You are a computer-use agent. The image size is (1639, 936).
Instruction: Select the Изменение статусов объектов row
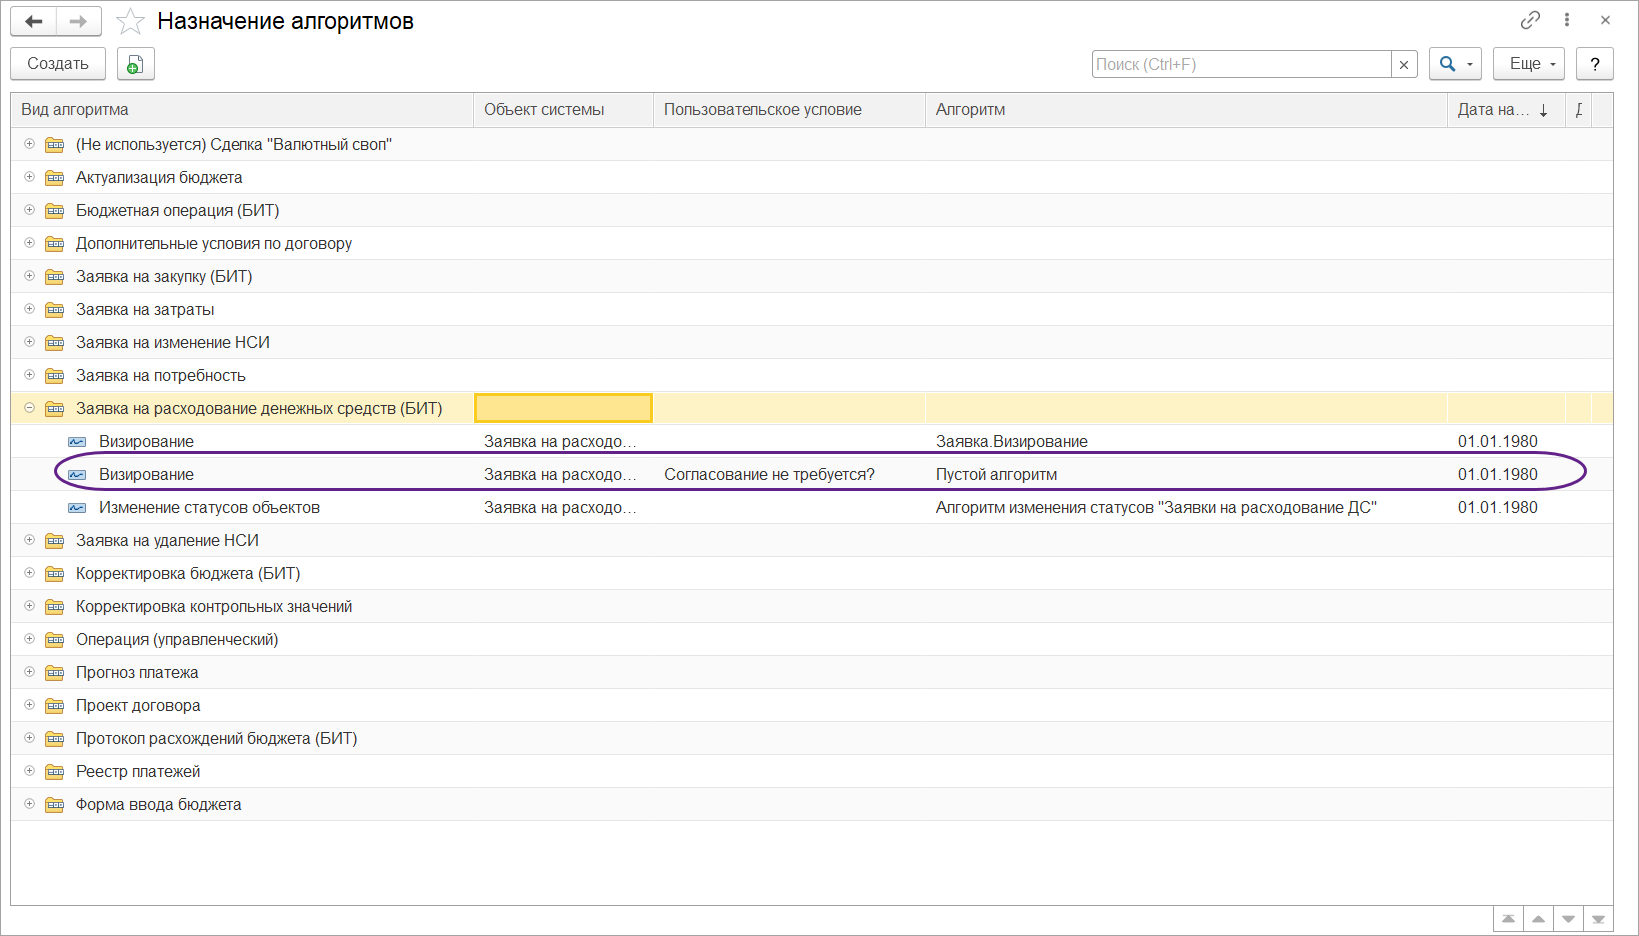coord(209,507)
